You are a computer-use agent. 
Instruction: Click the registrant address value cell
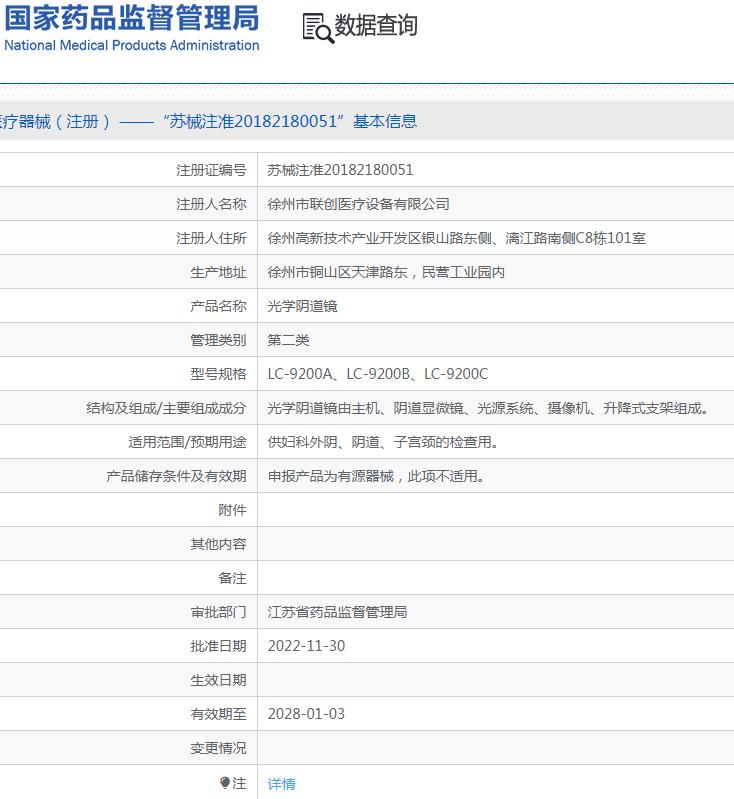coord(495,238)
